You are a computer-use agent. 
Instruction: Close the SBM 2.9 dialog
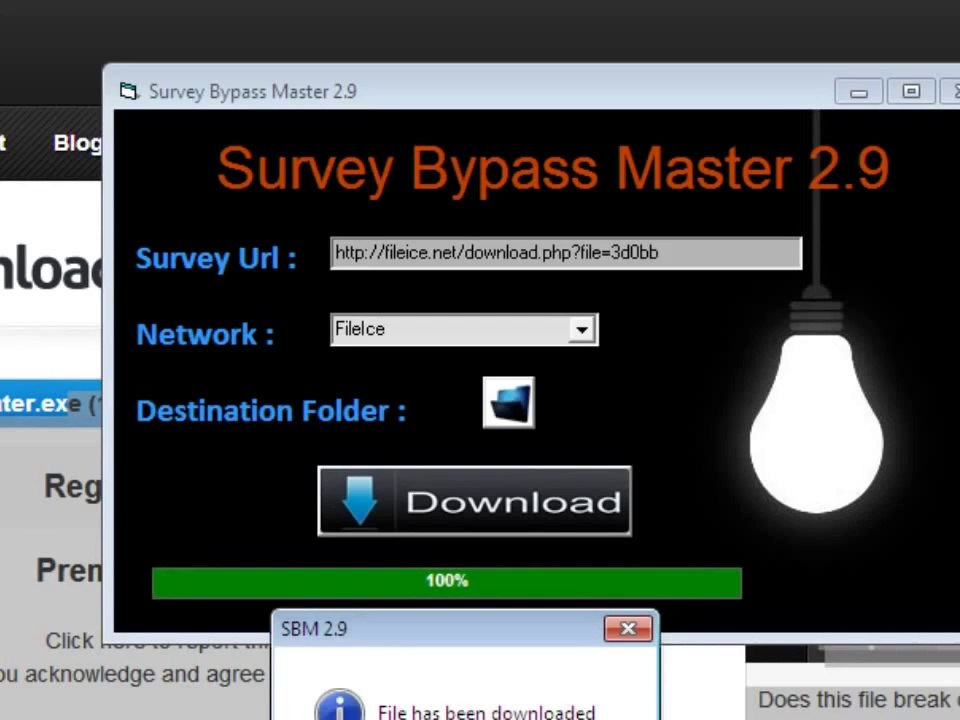tap(628, 629)
